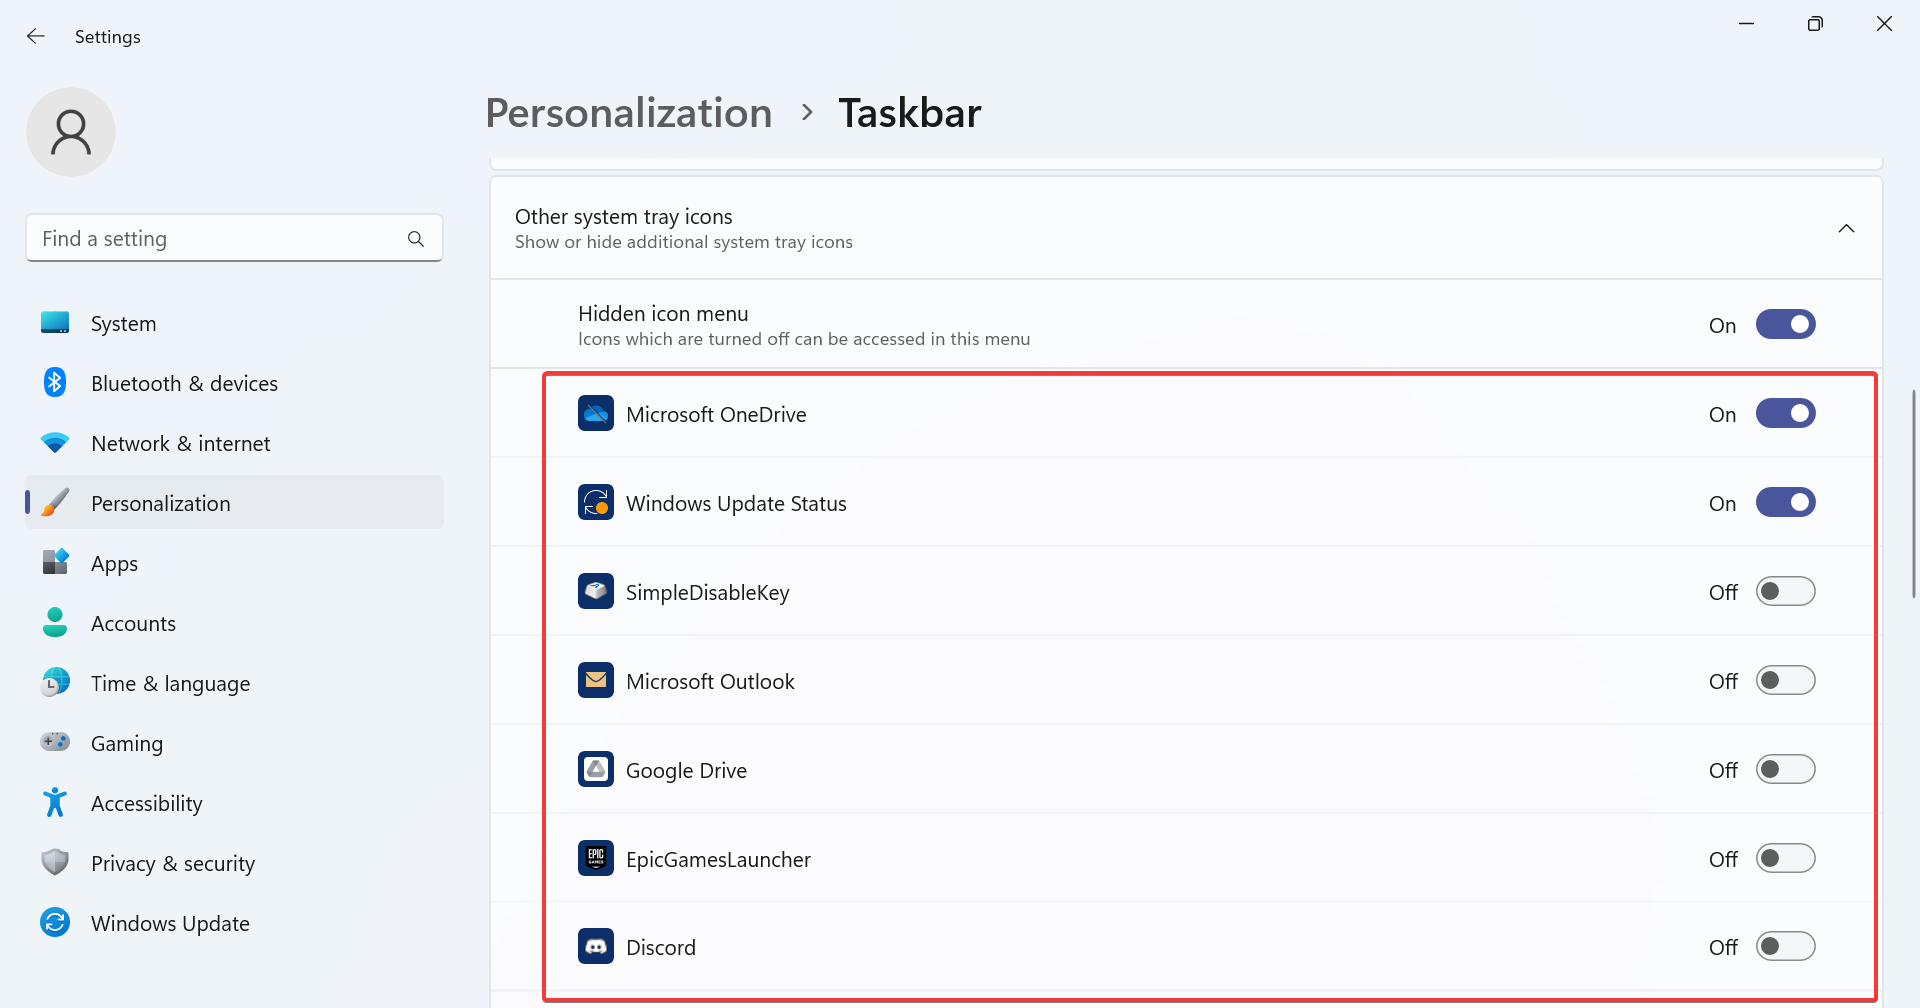Click the Microsoft OneDrive app icon
1920x1008 pixels.
pos(596,414)
